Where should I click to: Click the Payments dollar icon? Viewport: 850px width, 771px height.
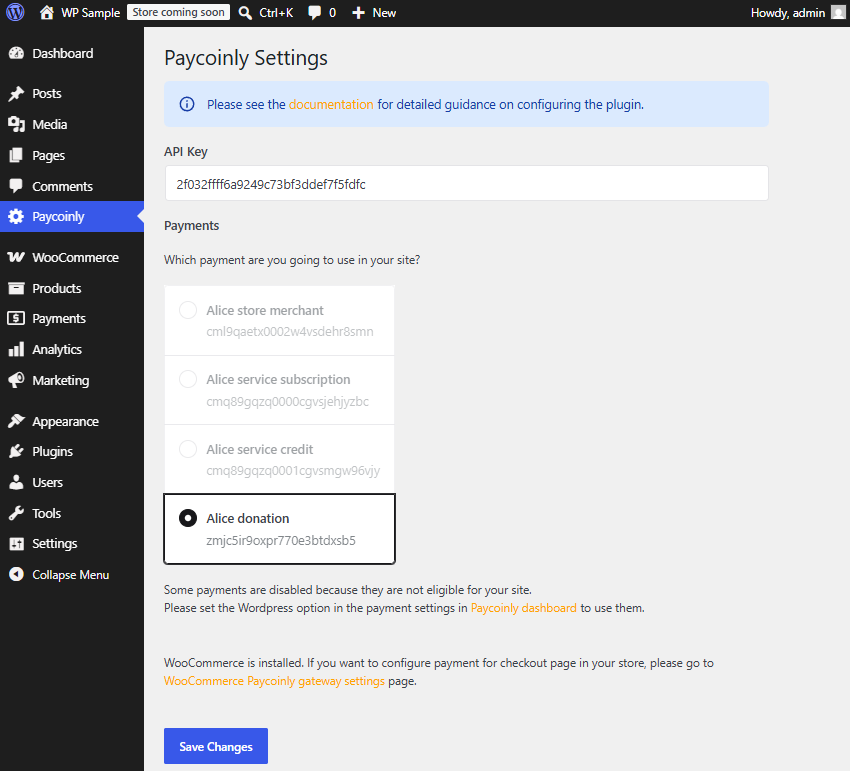point(16,318)
